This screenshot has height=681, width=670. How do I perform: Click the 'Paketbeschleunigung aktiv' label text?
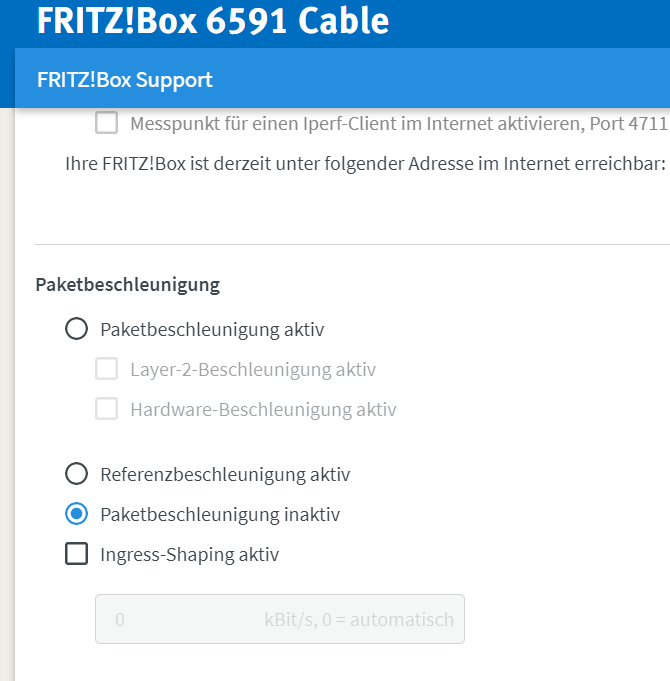click(212, 329)
